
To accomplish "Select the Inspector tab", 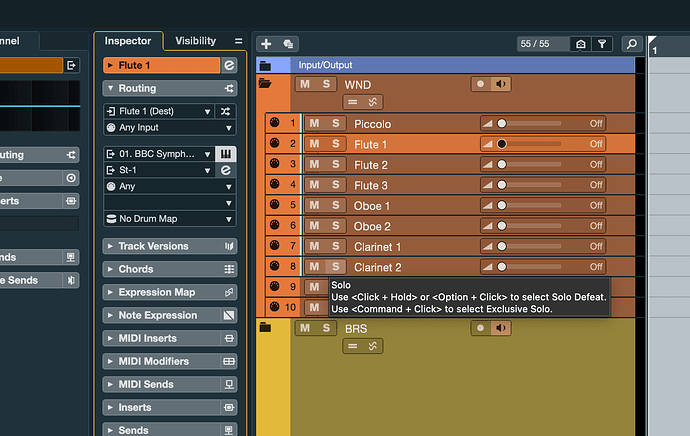I will pyautogui.click(x=128, y=41).
